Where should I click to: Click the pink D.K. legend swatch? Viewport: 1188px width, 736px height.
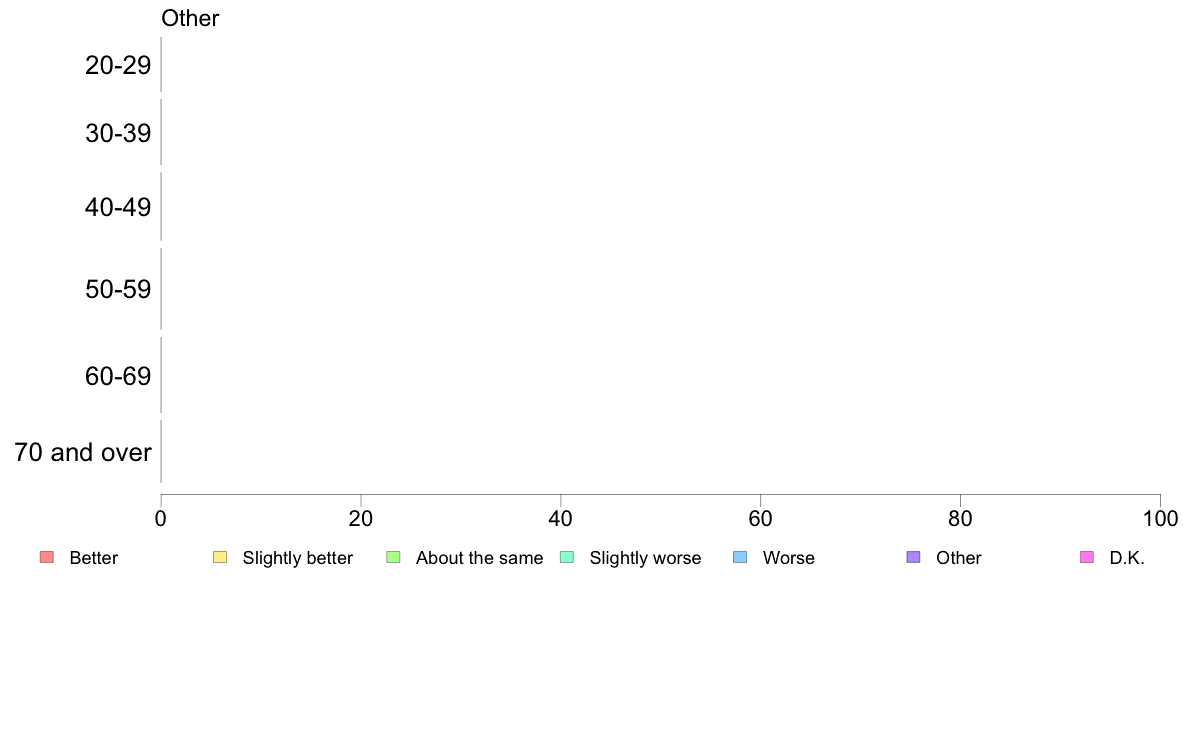pyautogui.click(x=1087, y=557)
